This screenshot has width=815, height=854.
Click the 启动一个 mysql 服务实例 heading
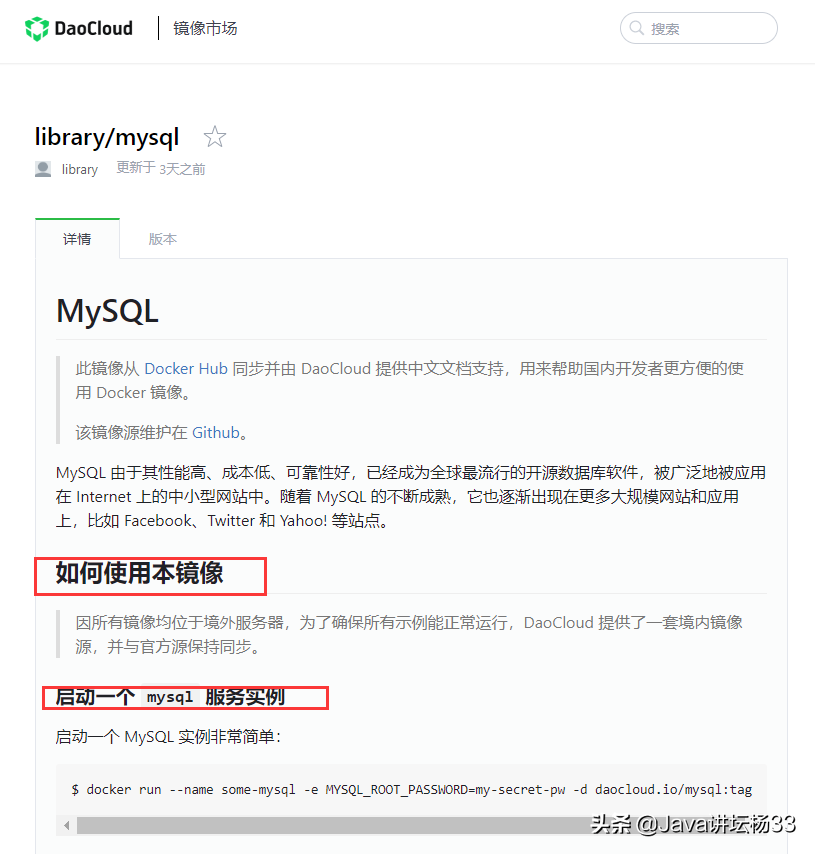tap(170, 697)
